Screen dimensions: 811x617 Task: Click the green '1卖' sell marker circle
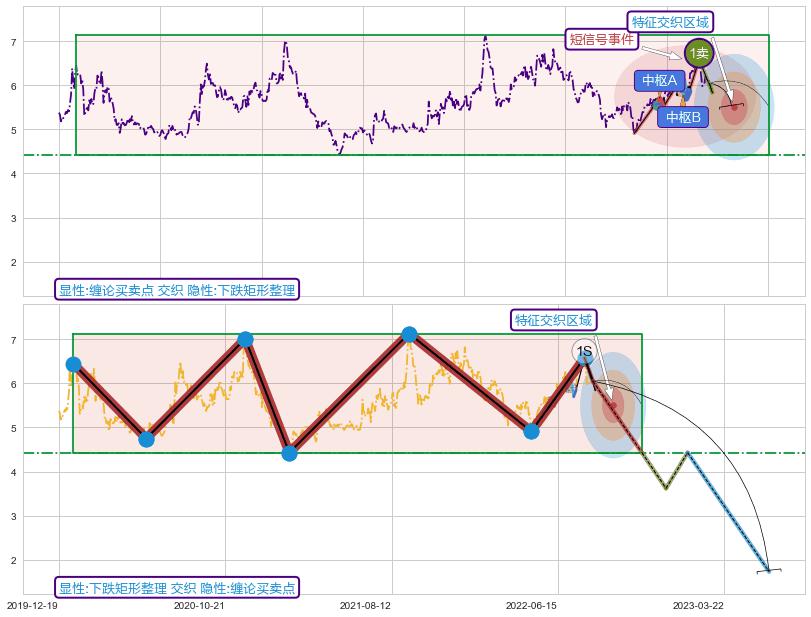pyautogui.click(x=698, y=53)
